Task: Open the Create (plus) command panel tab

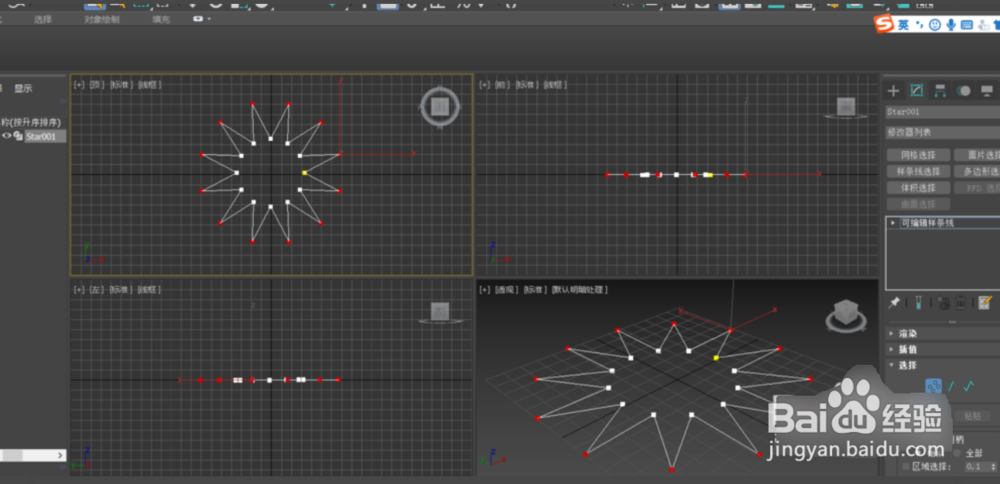Action: 893,91
